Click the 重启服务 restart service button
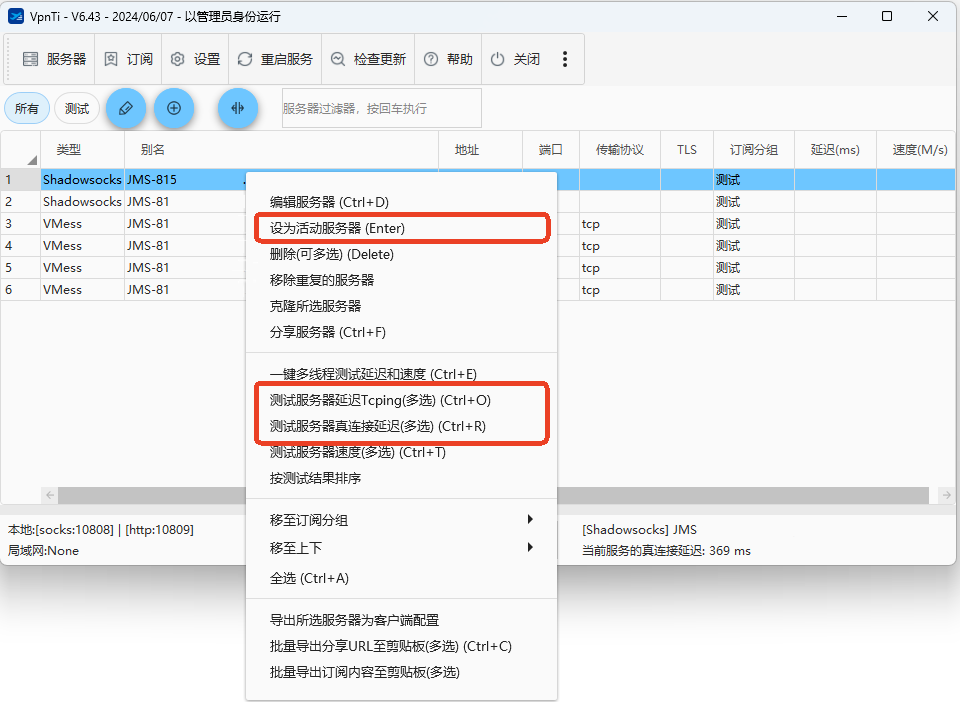960x702 pixels. coord(276,59)
